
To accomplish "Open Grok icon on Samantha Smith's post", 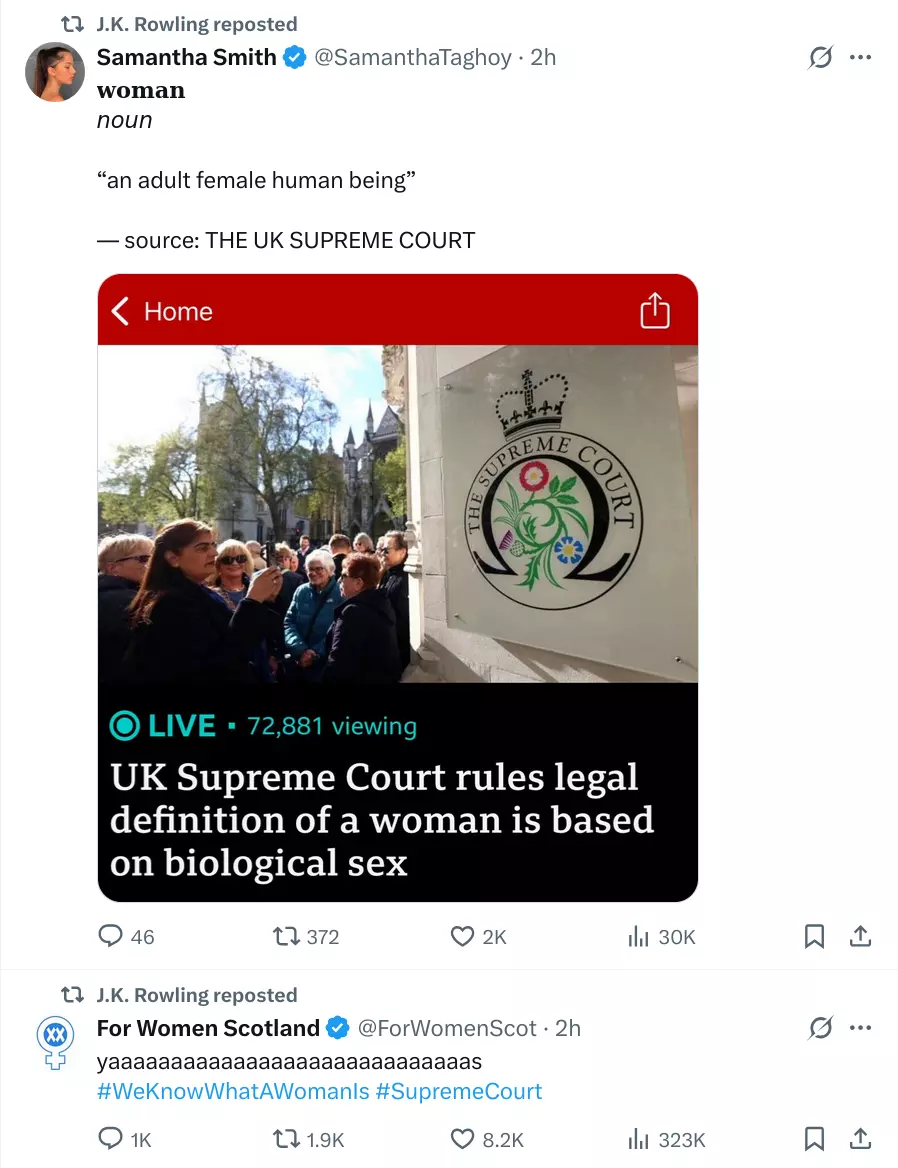I will (820, 57).
